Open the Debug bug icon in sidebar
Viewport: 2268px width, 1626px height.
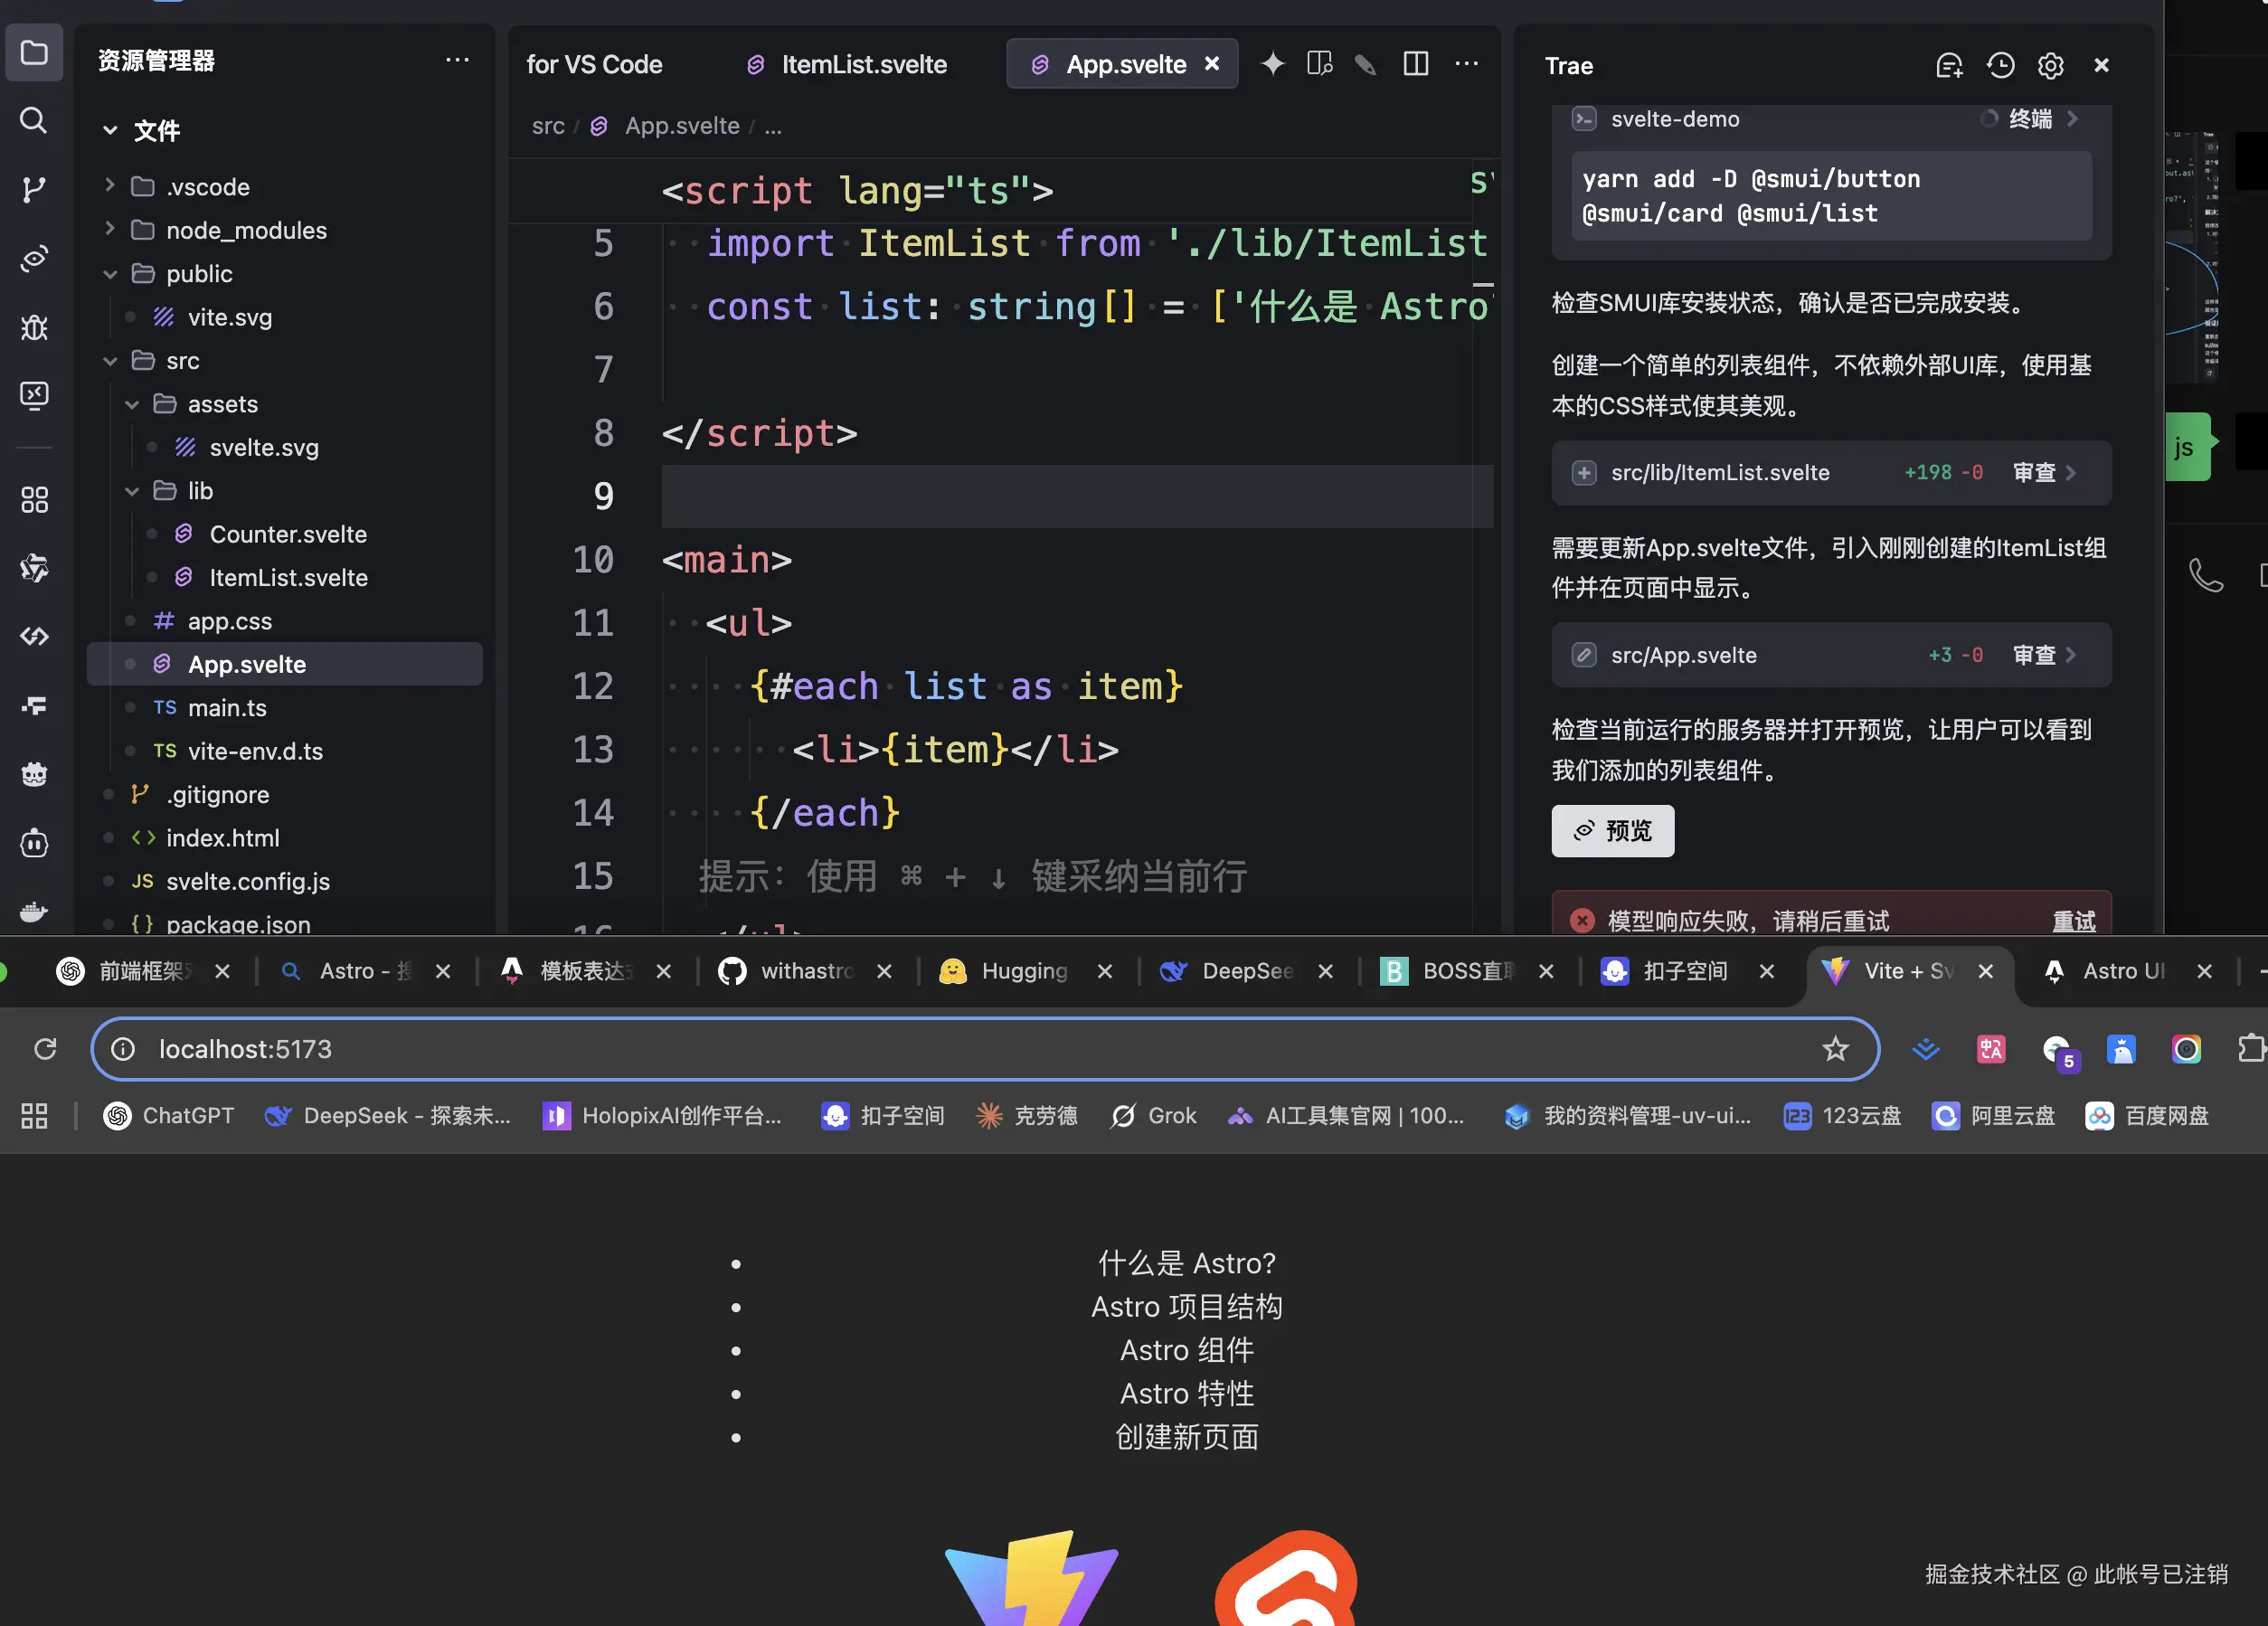[33, 328]
